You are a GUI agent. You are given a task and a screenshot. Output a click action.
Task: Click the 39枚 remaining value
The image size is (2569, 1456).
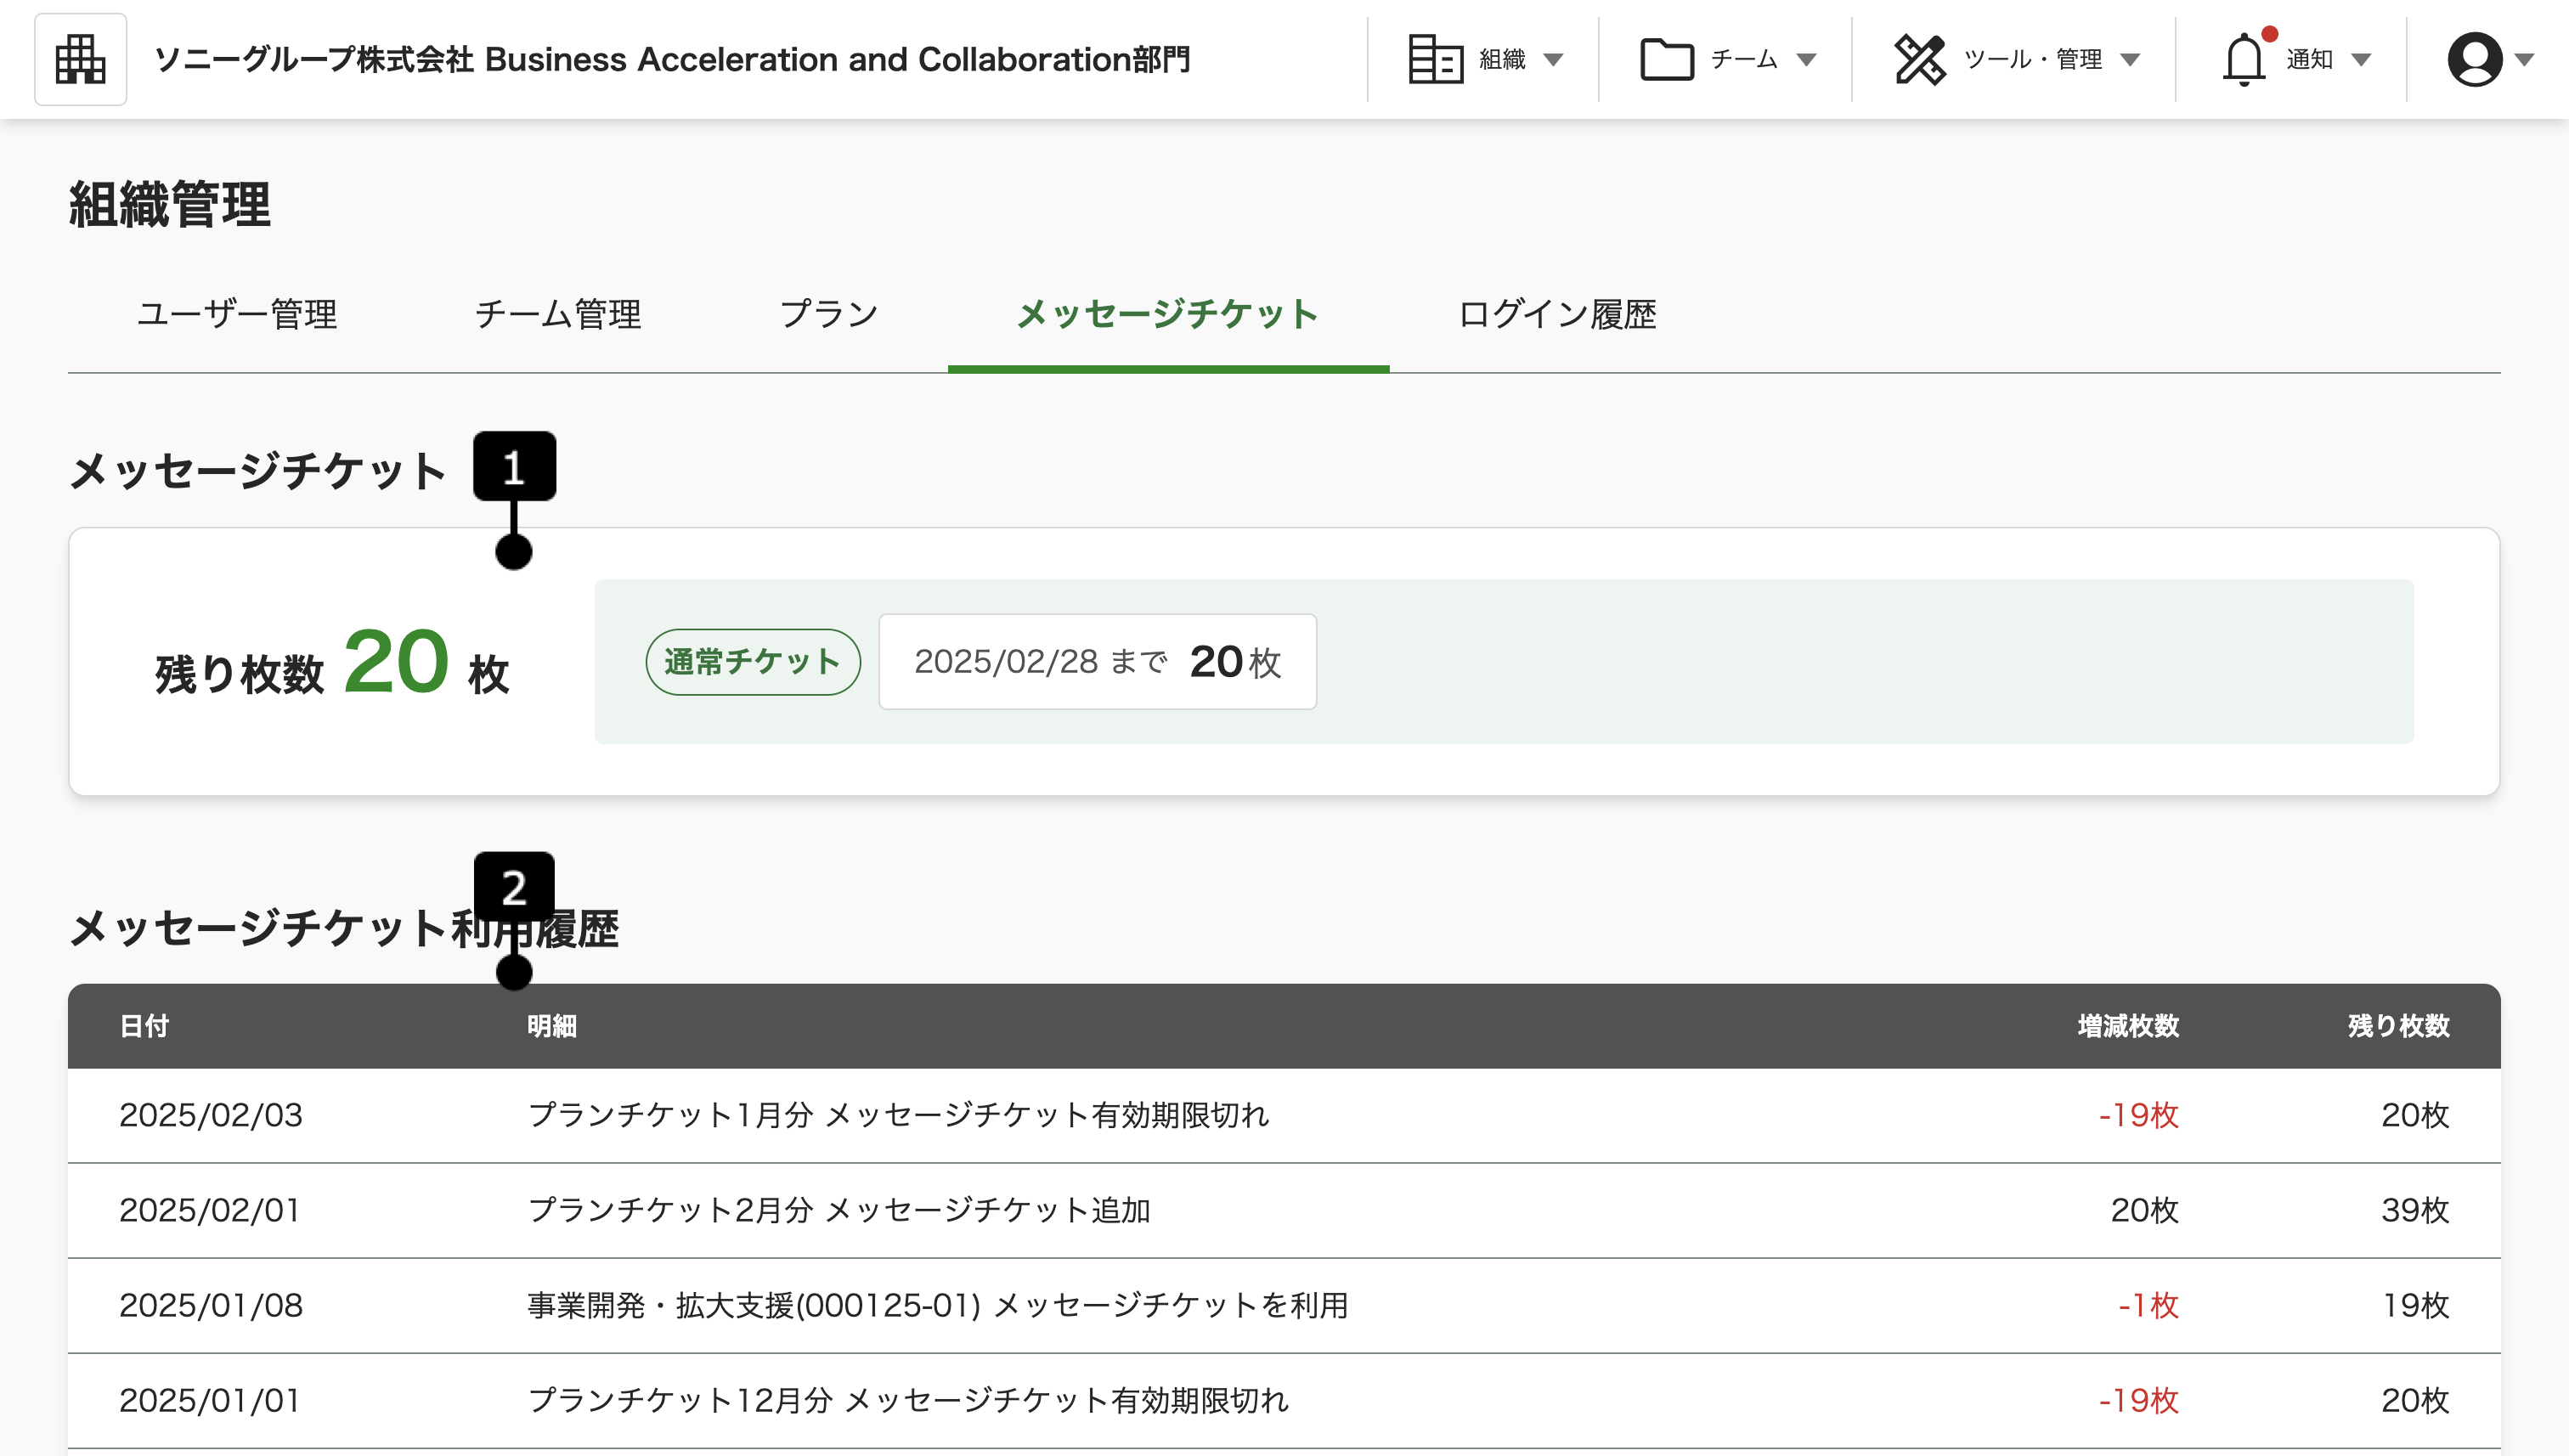click(x=2415, y=1210)
